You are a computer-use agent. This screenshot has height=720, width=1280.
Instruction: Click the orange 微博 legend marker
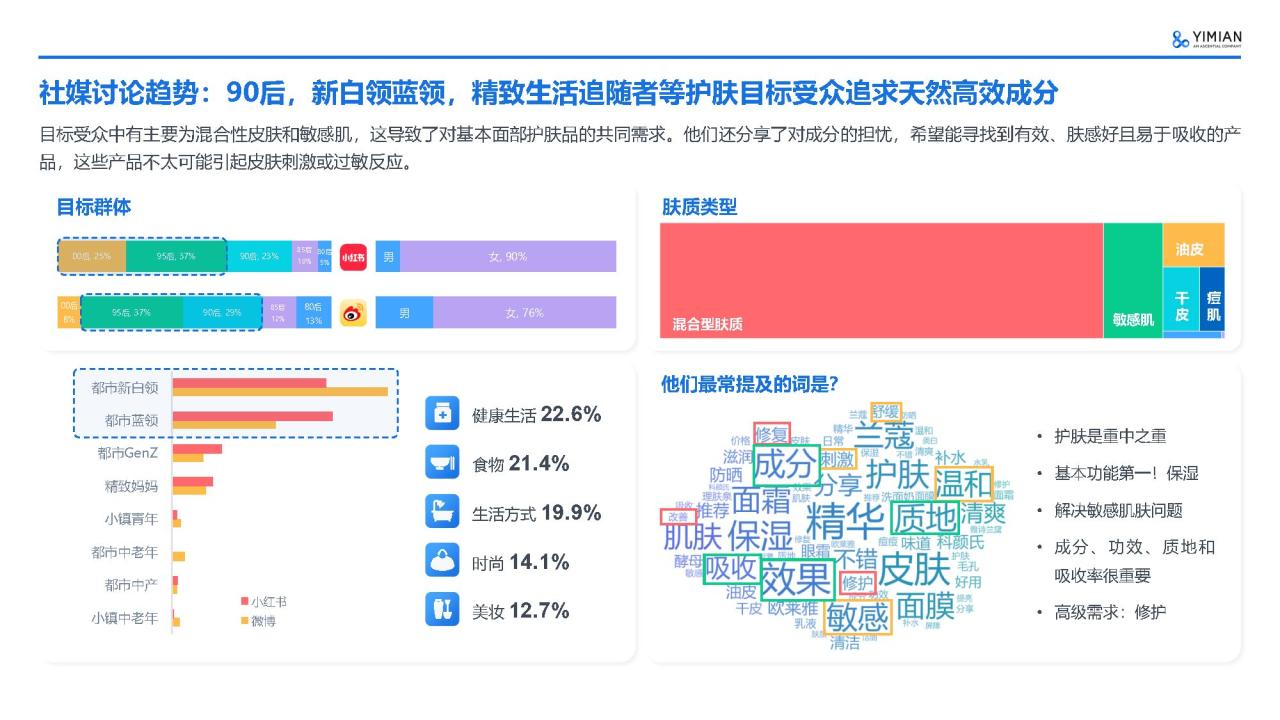coord(244,621)
